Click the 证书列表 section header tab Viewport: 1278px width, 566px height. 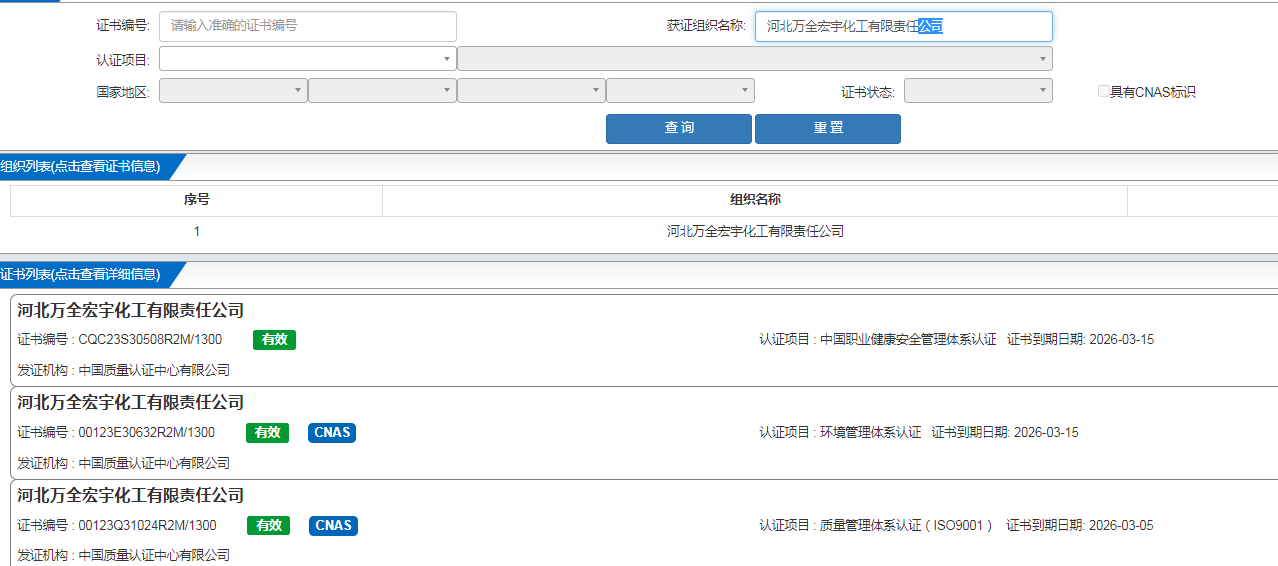pyautogui.click(x=88, y=274)
